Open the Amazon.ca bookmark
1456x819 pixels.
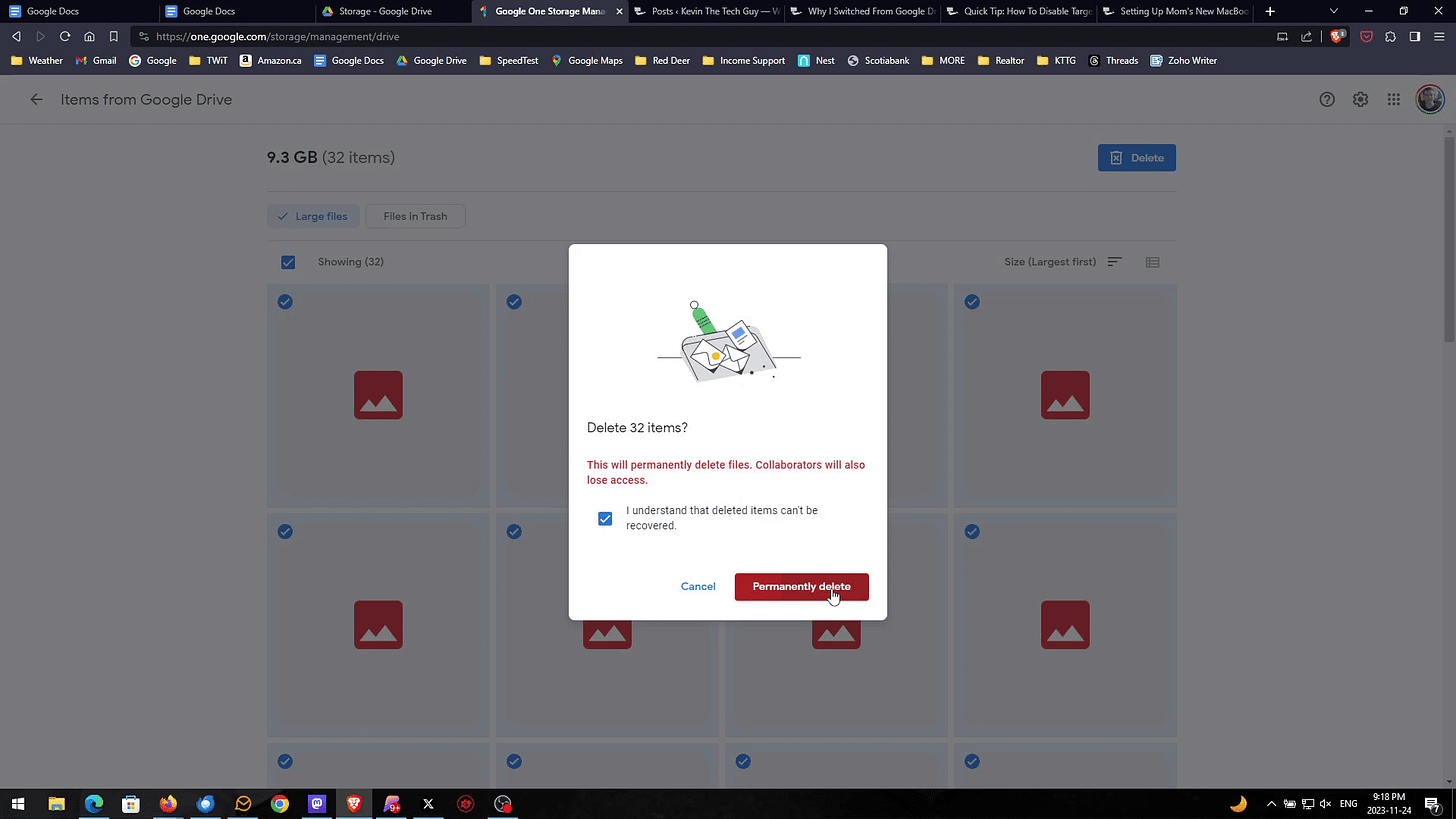[x=270, y=60]
